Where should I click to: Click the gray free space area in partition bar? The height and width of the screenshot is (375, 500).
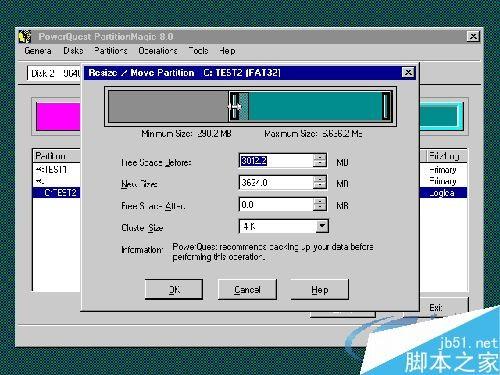click(169, 106)
